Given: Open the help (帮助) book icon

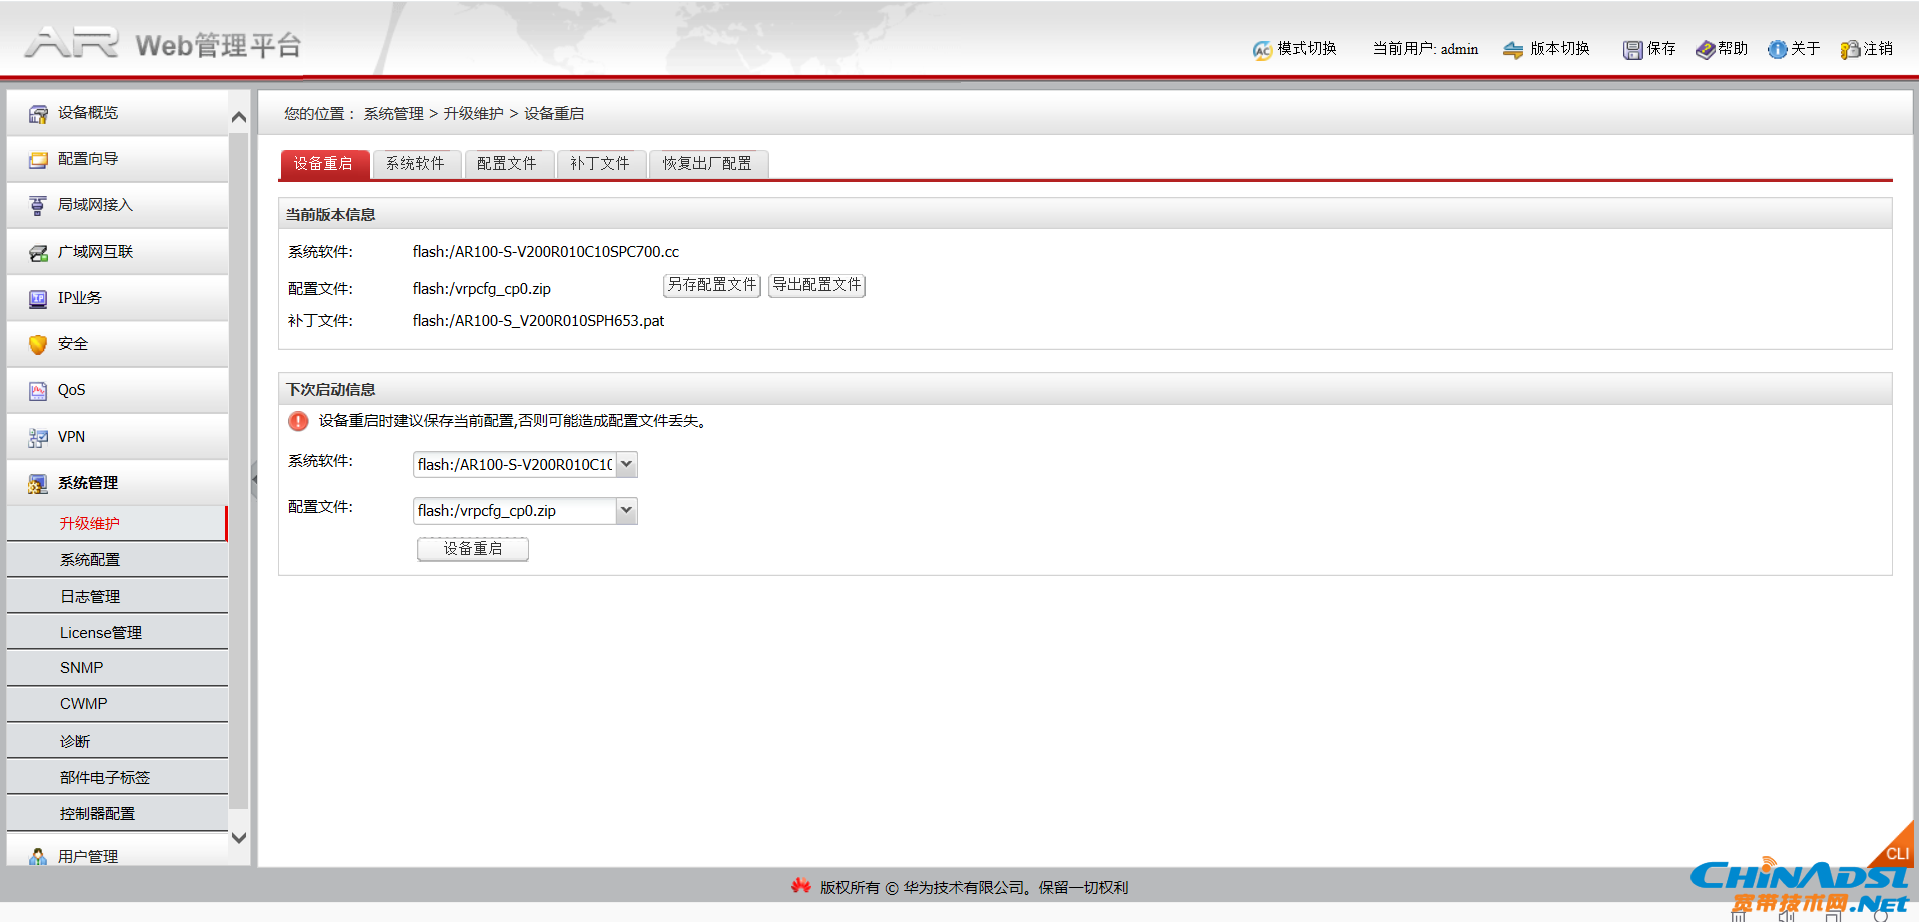Looking at the screenshot, I should coord(1705,49).
